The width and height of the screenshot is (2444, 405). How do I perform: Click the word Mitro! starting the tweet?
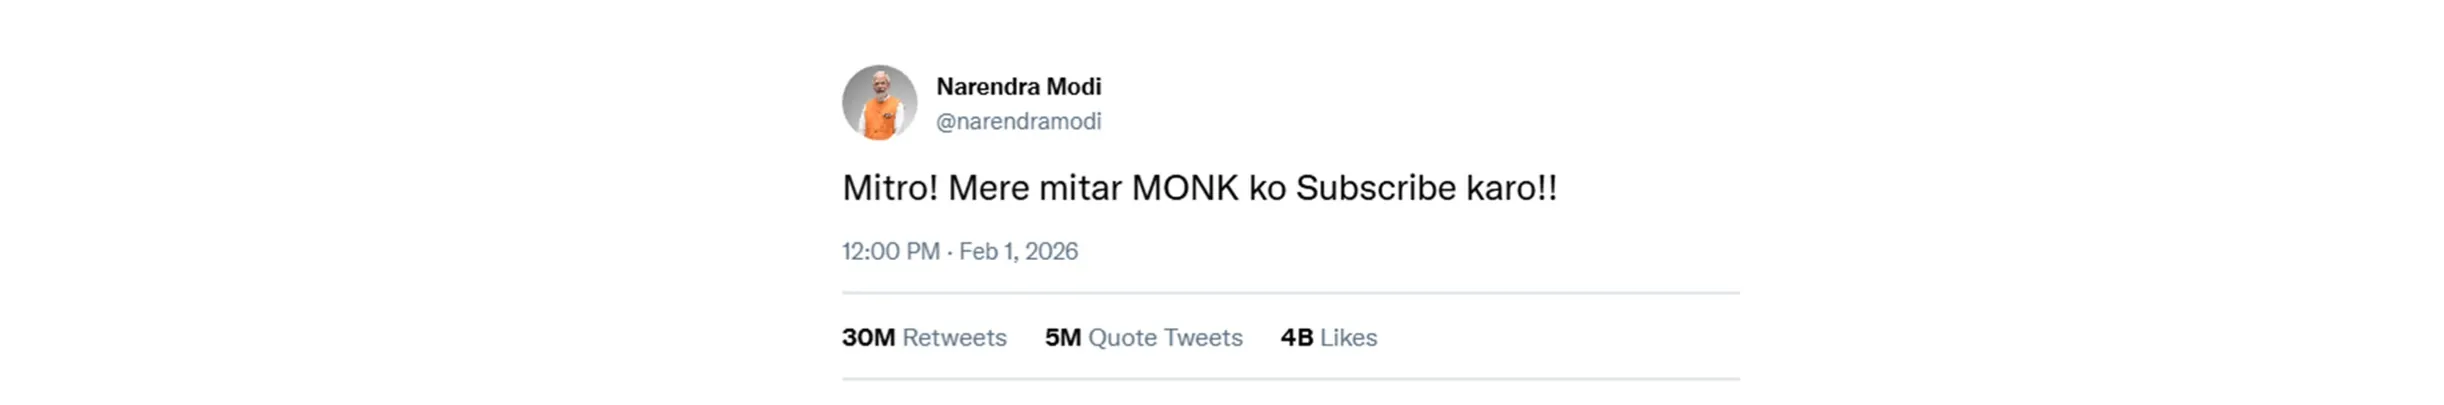[x=889, y=188]
